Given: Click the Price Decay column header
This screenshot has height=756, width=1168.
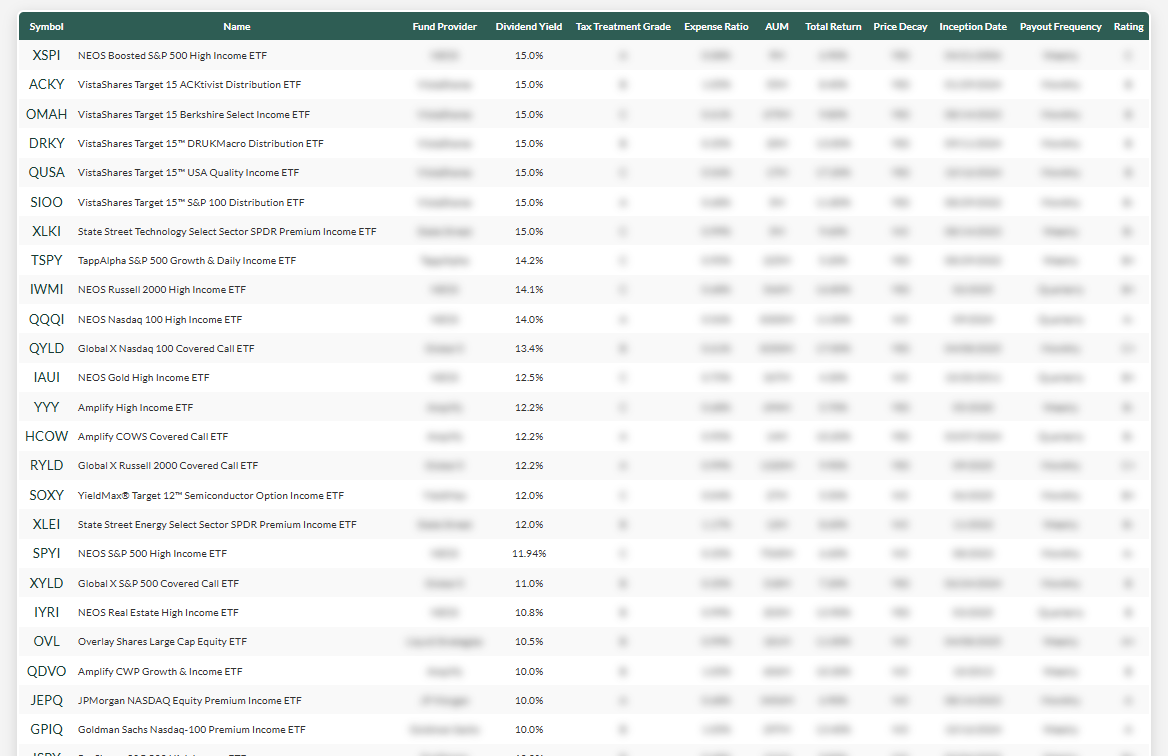Looking at the screenshot, I should coord(900,27).
